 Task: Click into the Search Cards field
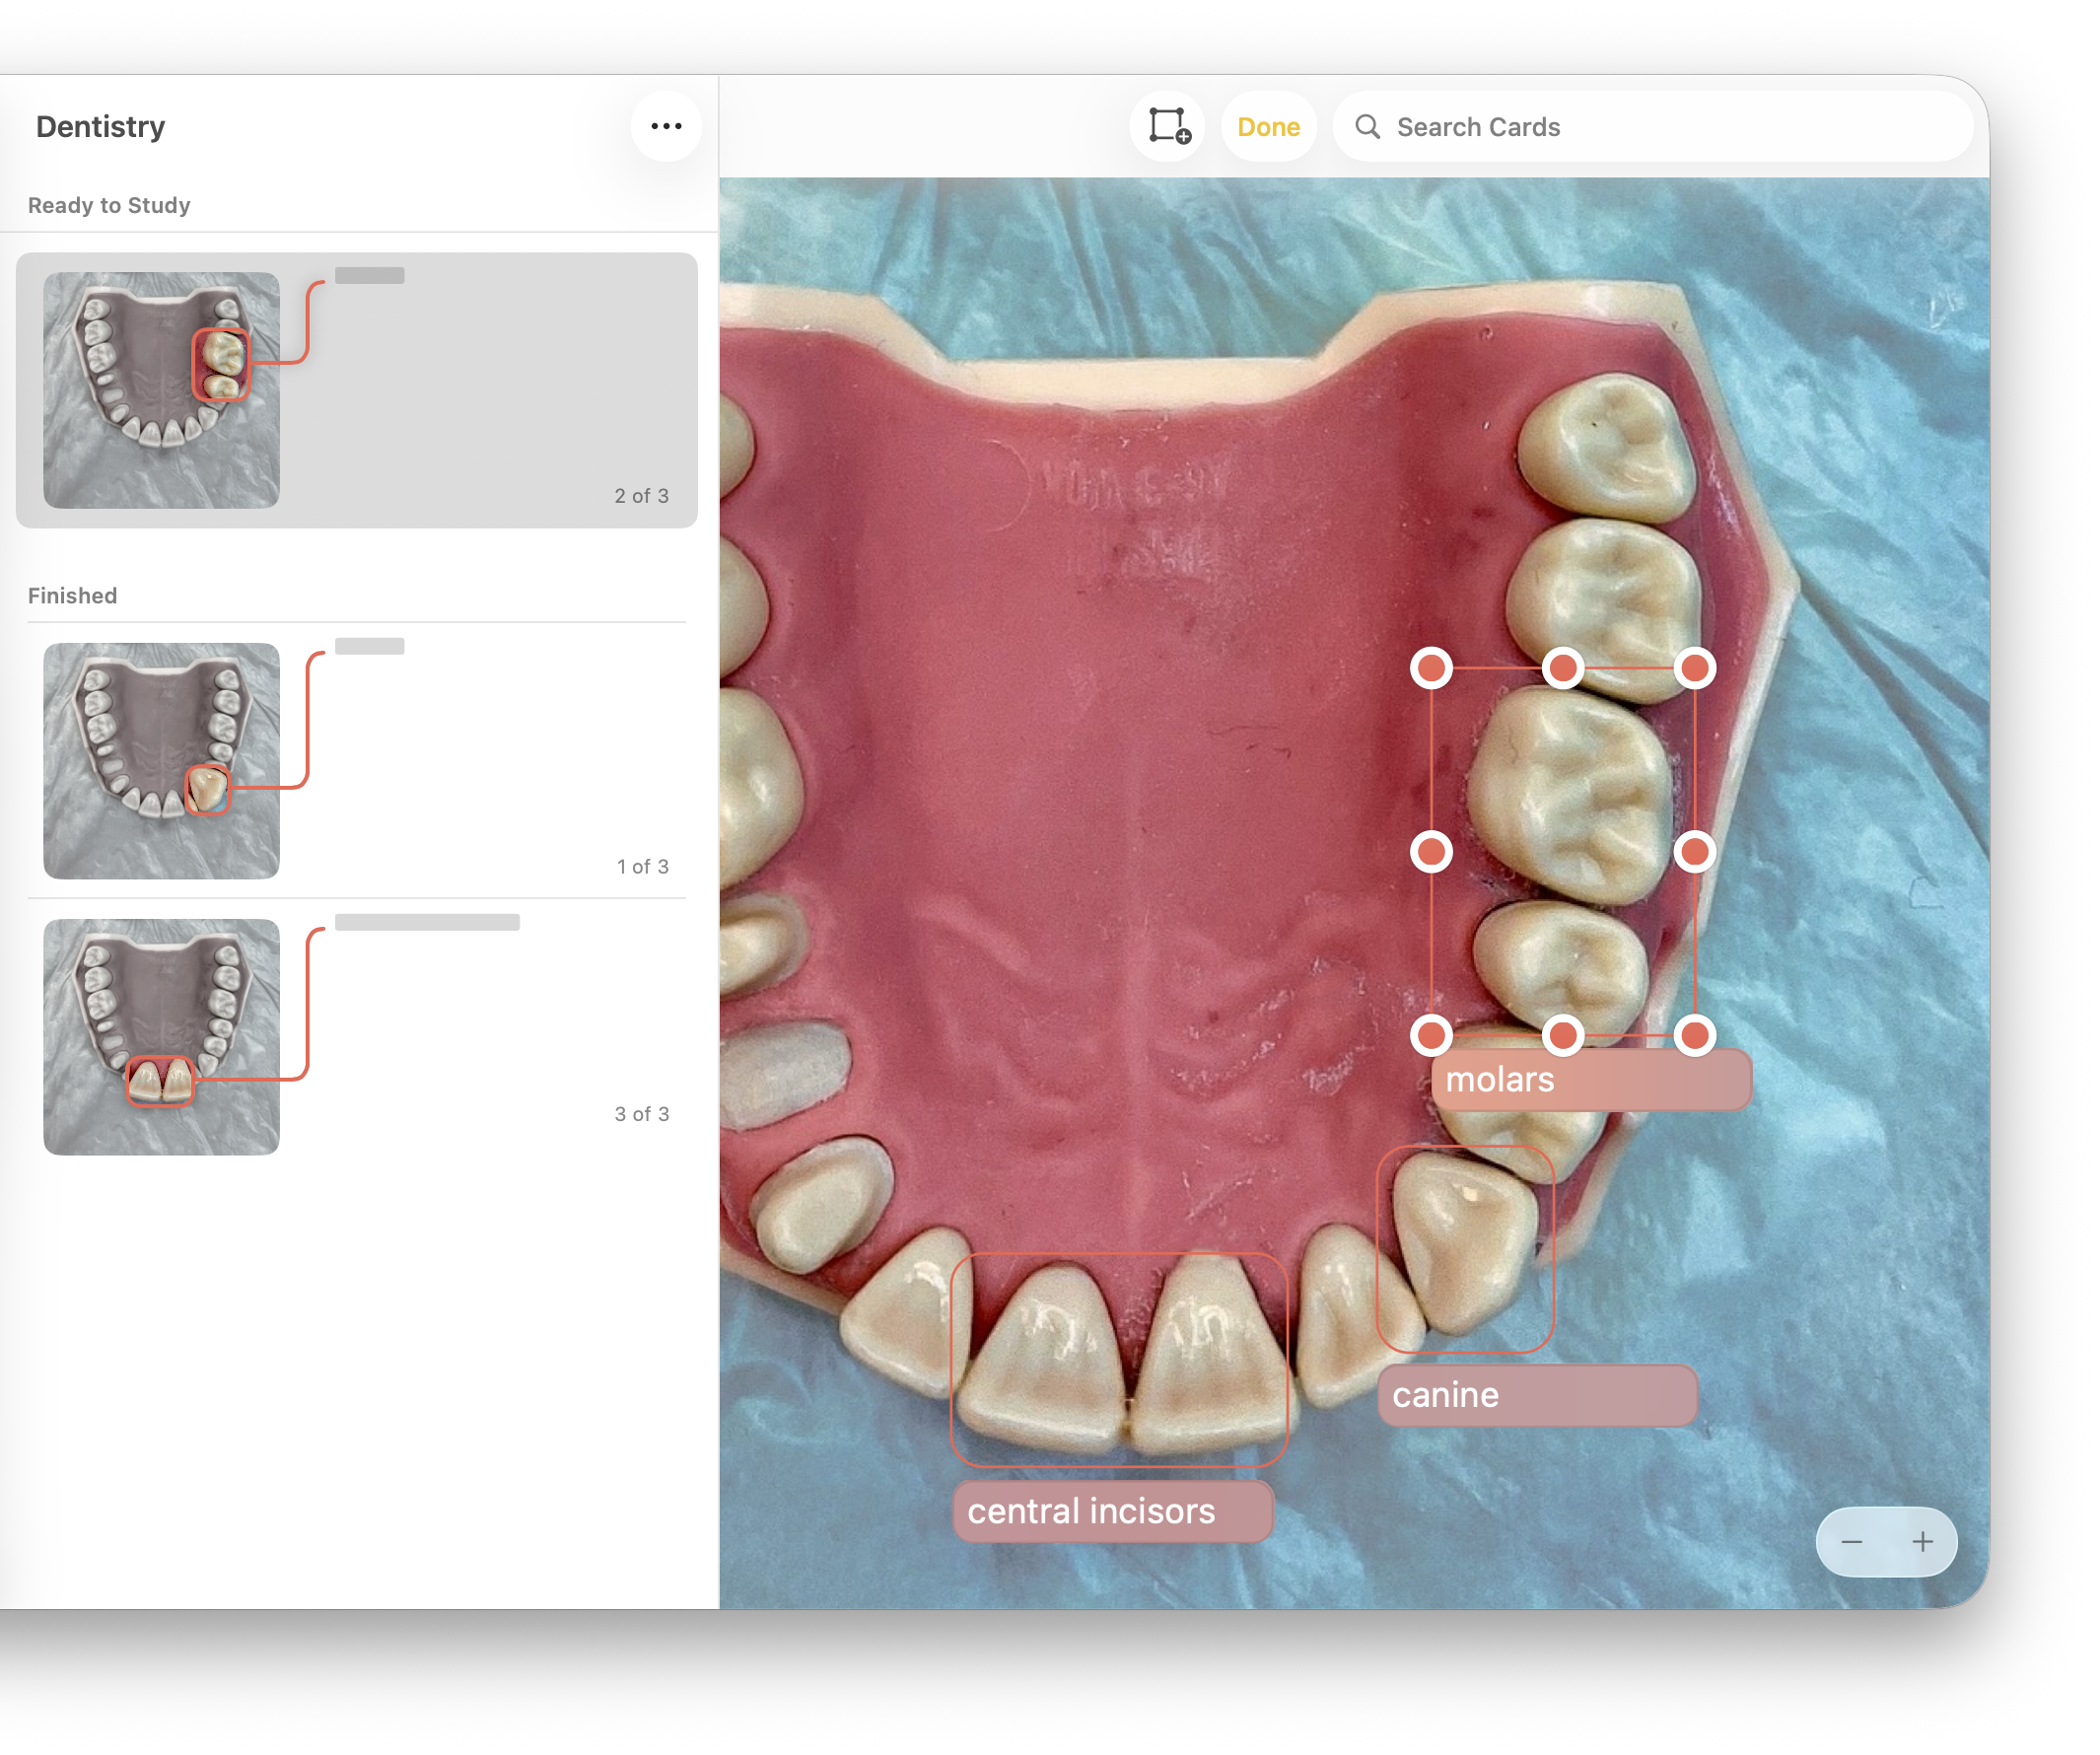coord(1653,127)
